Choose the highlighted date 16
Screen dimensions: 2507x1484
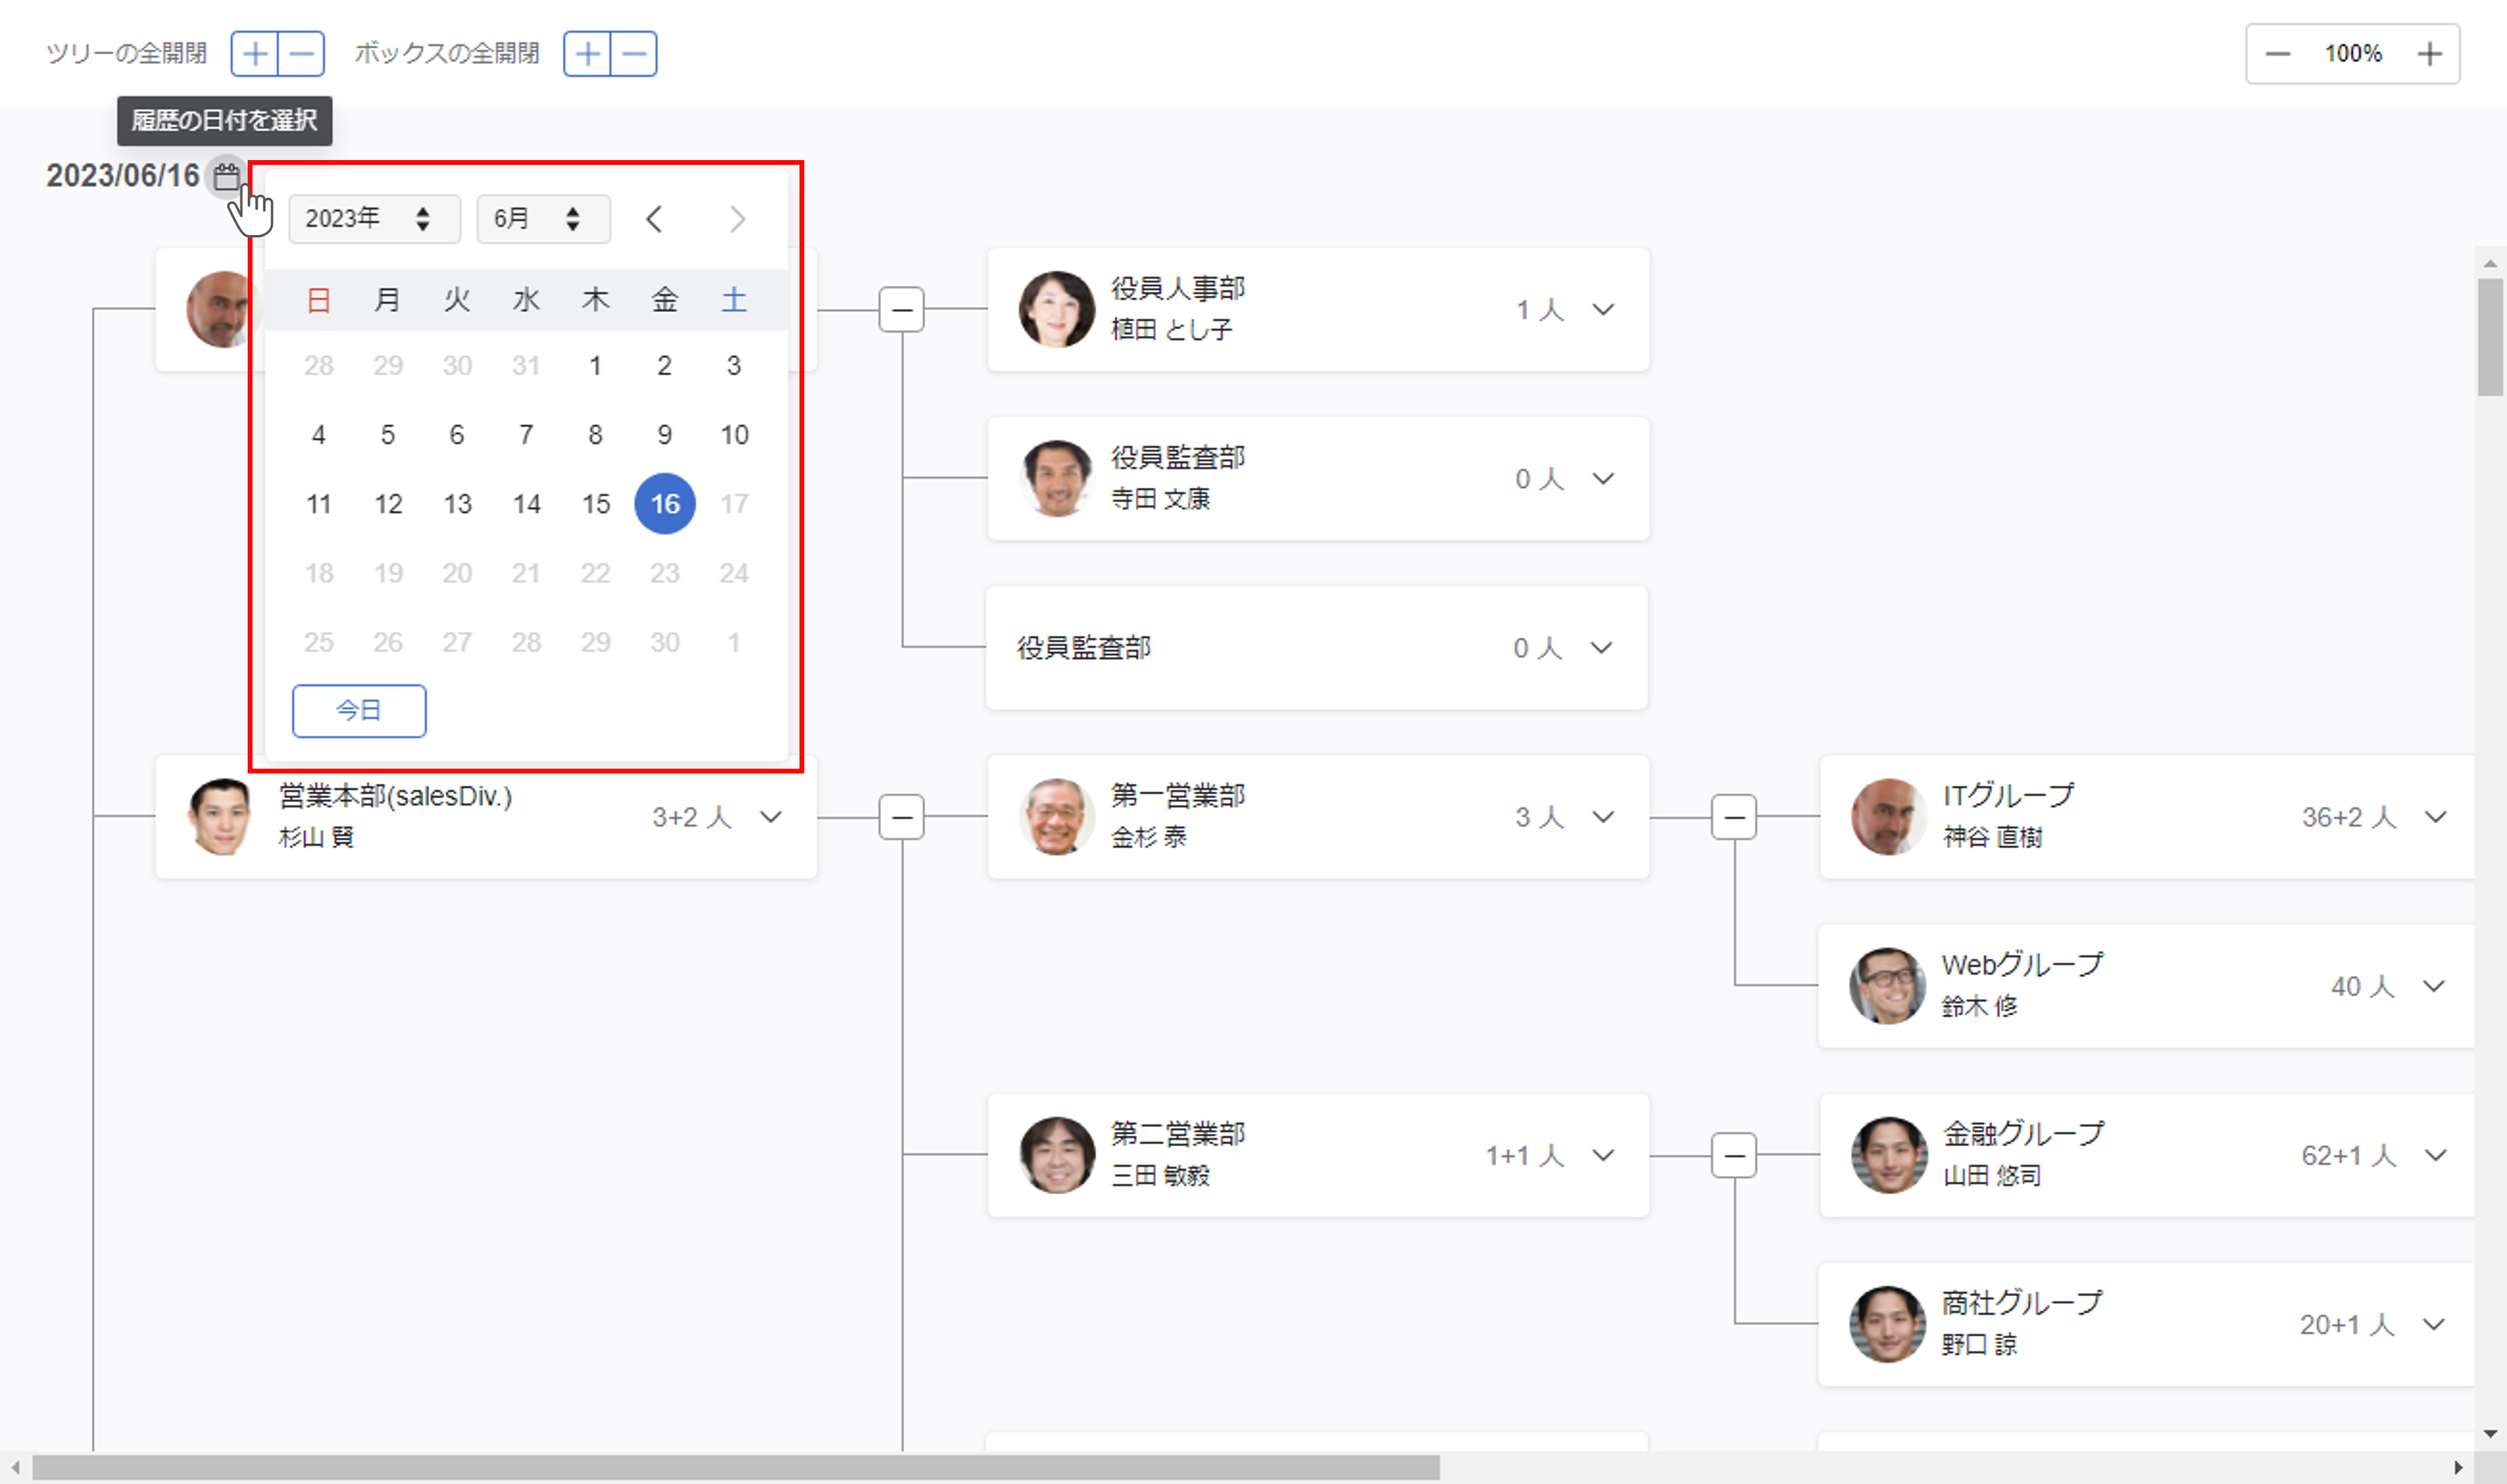click(x=665, y=504)
